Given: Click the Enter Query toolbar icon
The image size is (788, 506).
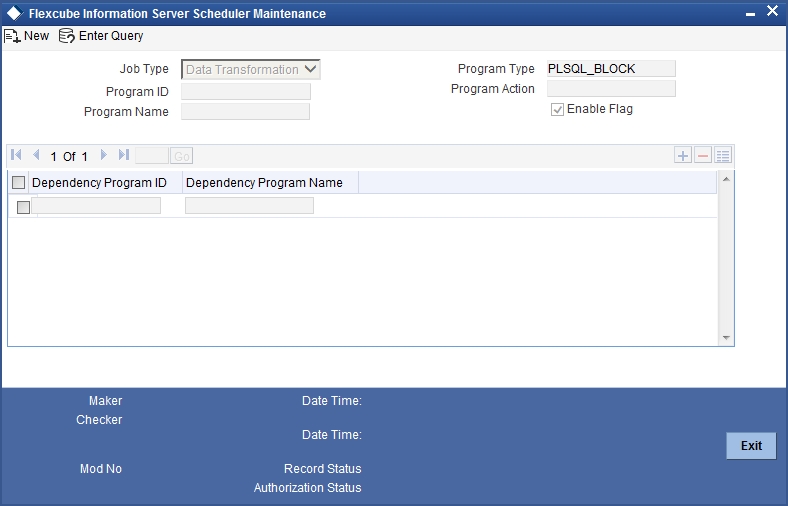Looking at the screenshot, I should [x=66, y=36].
